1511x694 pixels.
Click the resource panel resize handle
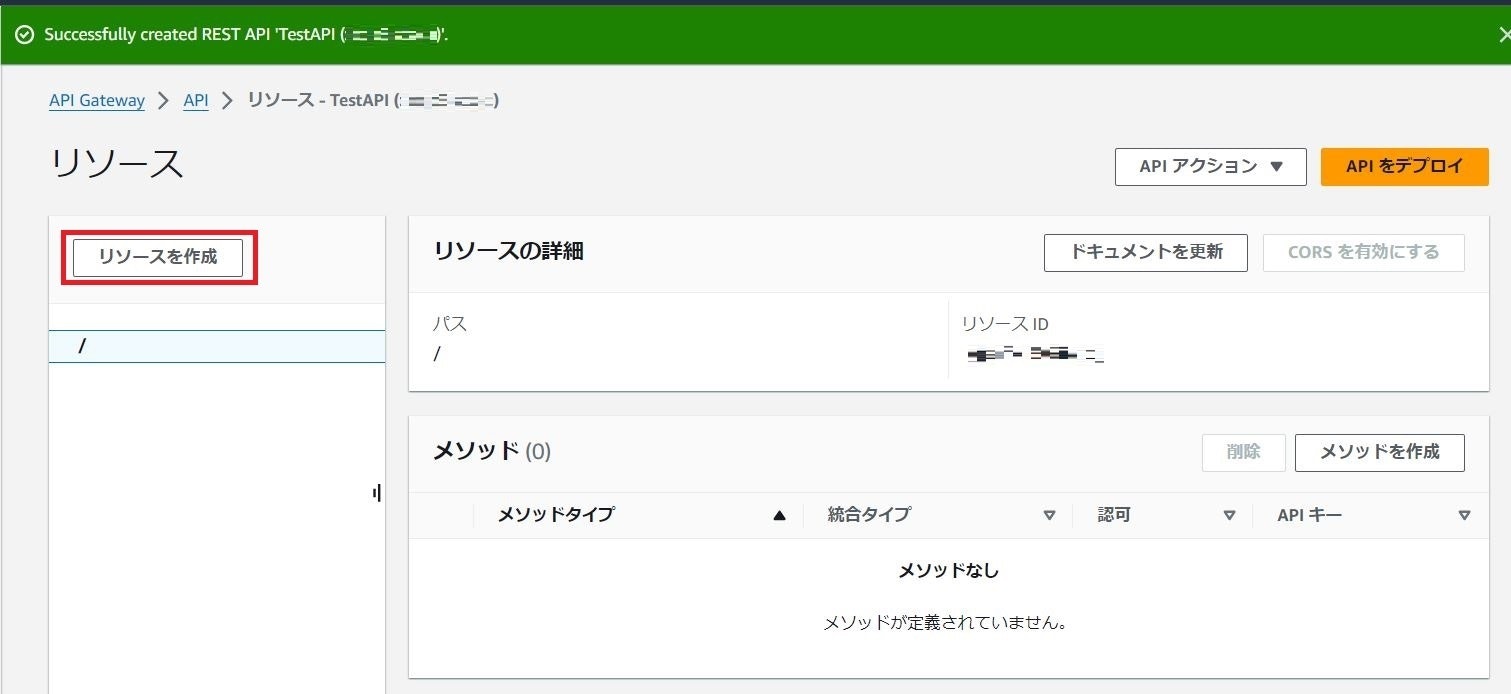377,493
